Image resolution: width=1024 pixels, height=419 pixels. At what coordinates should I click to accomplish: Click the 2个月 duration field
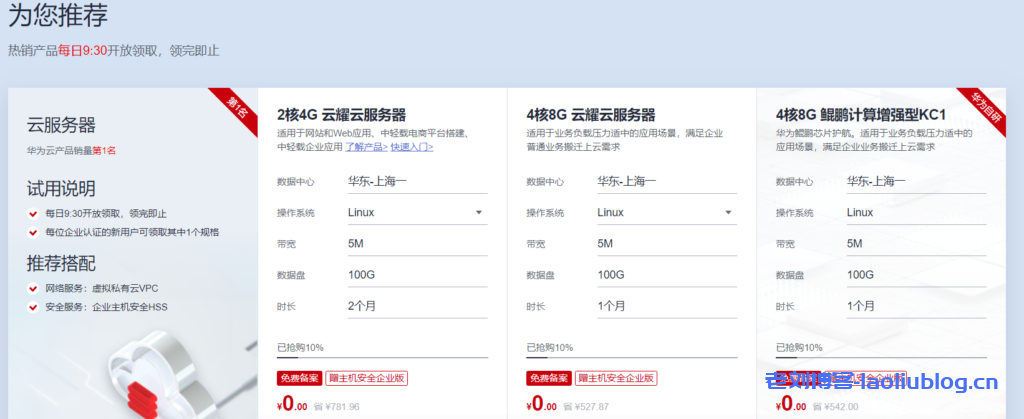pyautogui.click(x=415, y=306)
